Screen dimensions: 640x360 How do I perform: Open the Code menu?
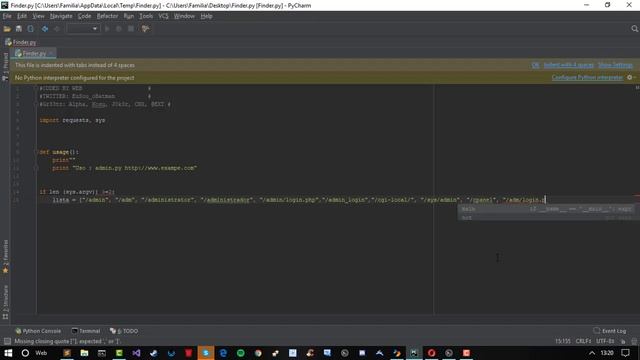84,16
